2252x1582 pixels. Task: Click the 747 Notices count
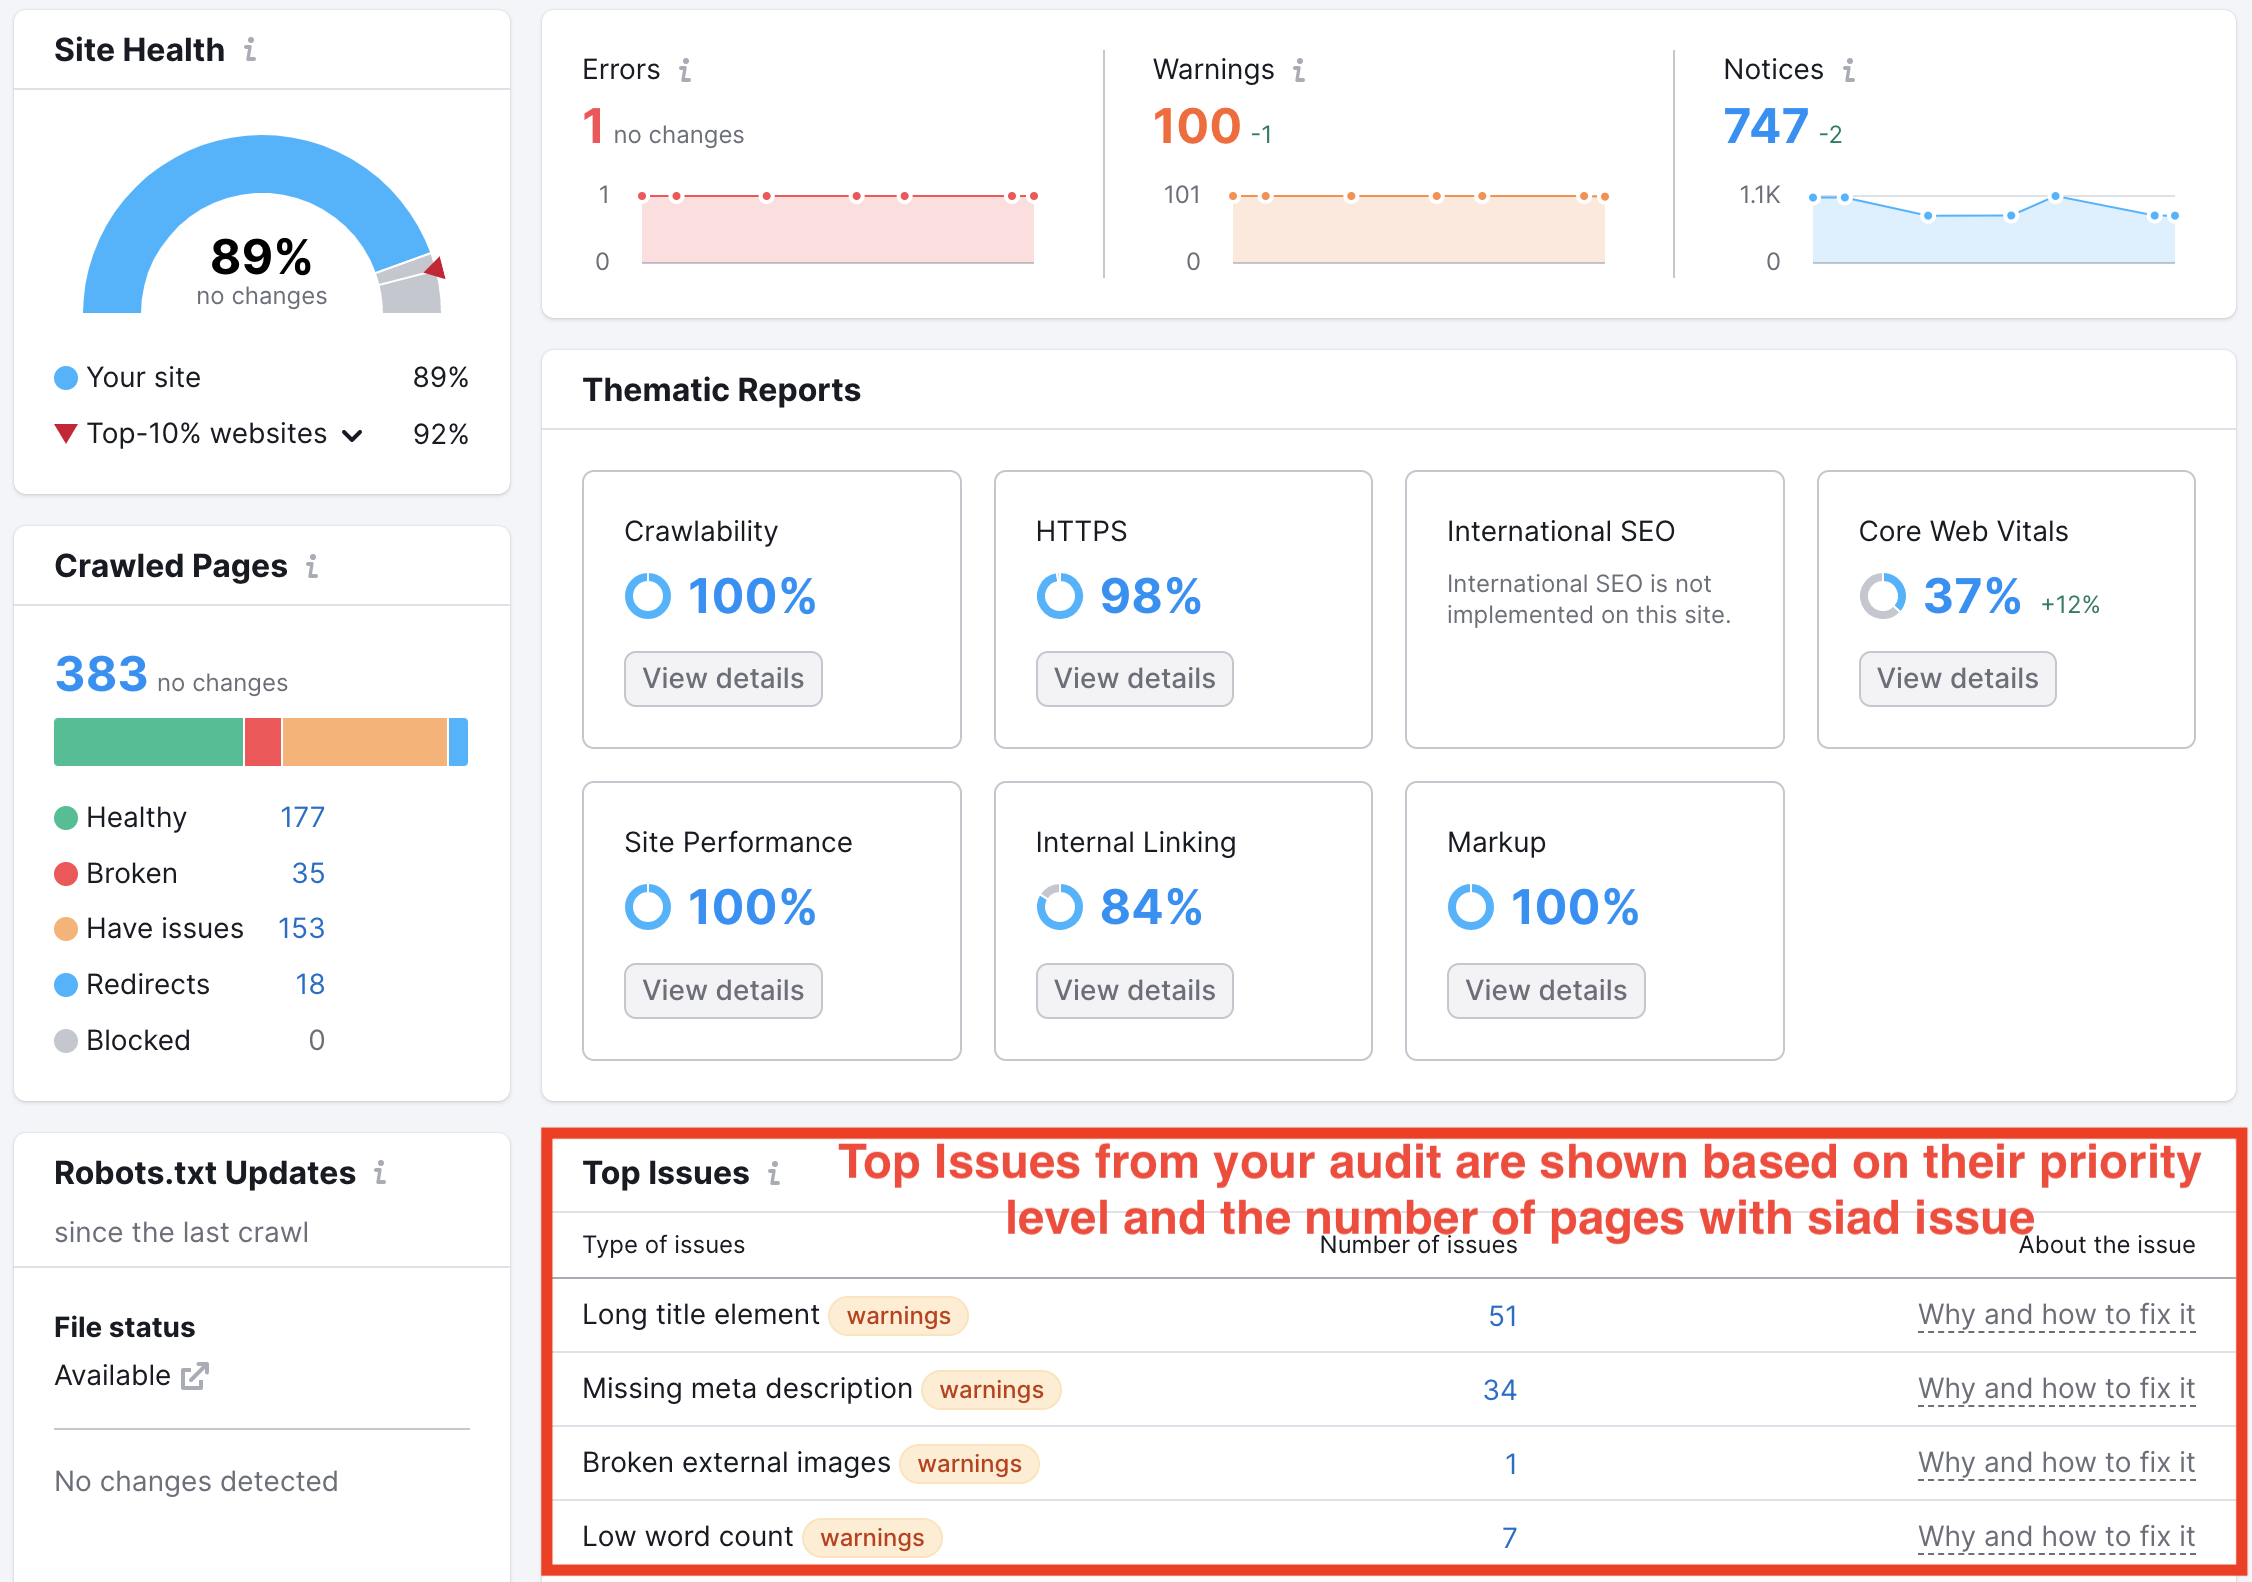tap(1765, 127)
